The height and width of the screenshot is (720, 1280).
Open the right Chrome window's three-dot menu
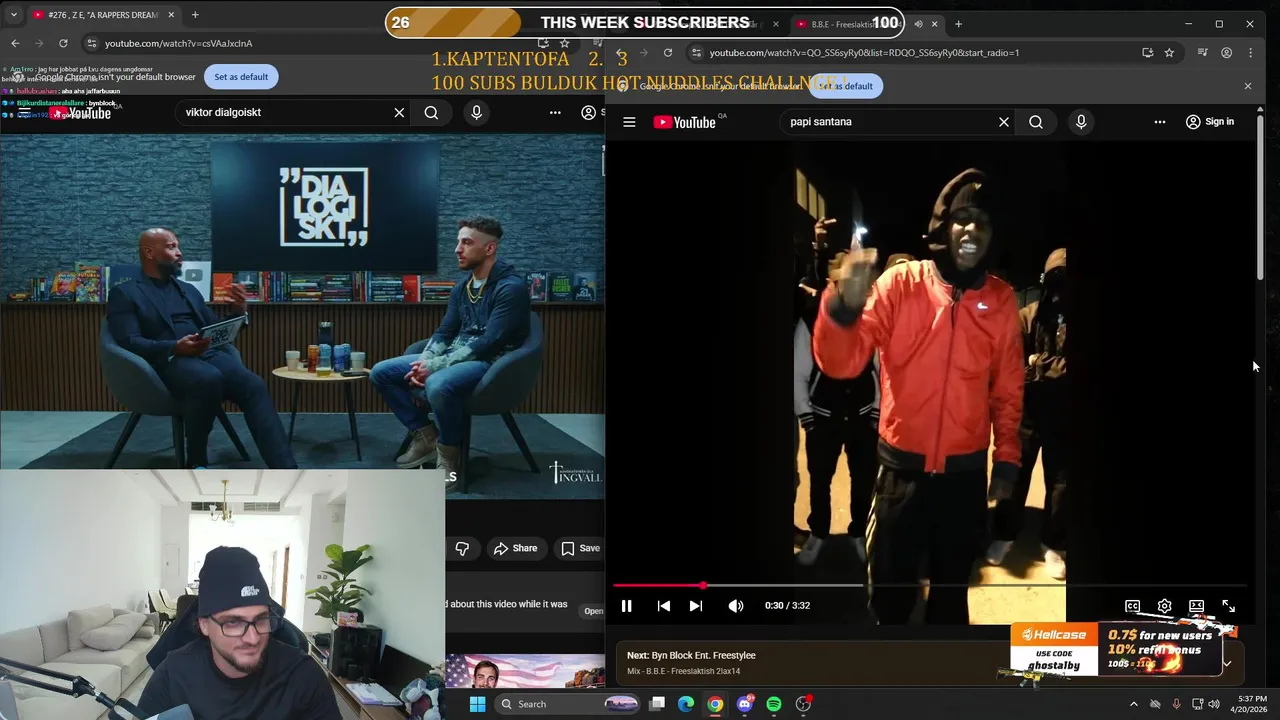point(1252,52)
